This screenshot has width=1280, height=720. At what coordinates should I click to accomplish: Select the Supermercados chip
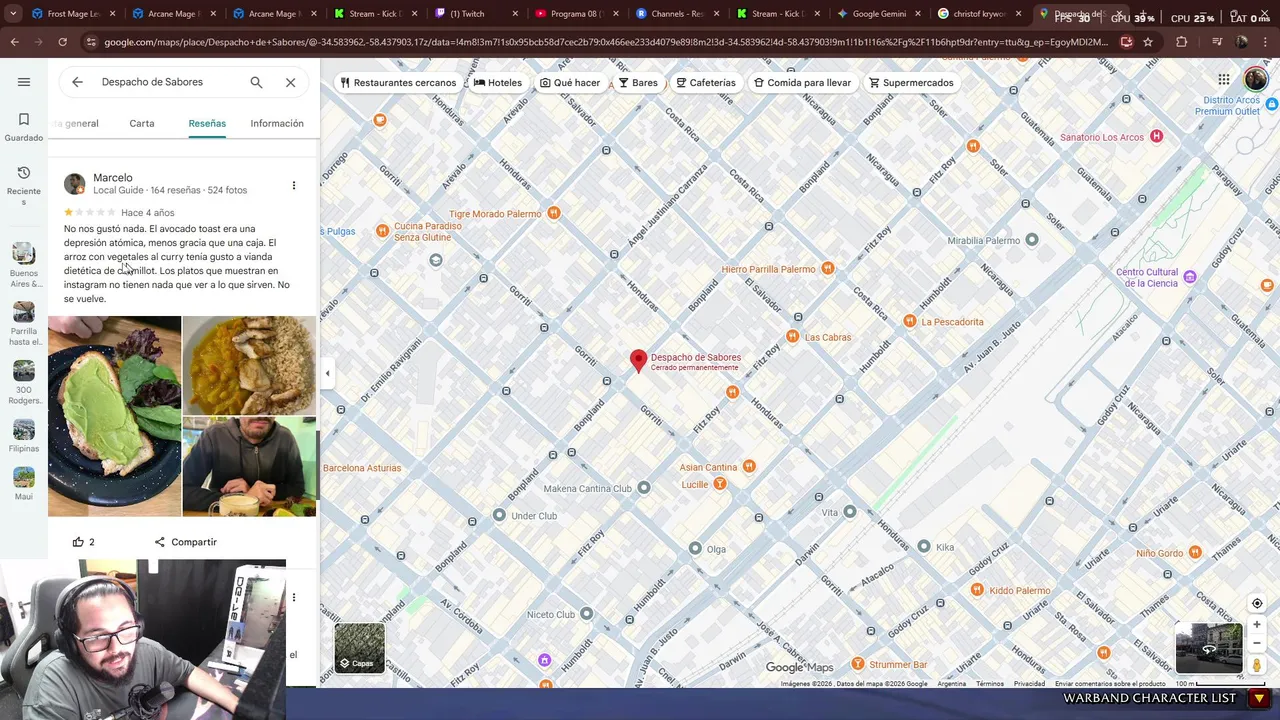pyautogui.click(x=911, y=82)
